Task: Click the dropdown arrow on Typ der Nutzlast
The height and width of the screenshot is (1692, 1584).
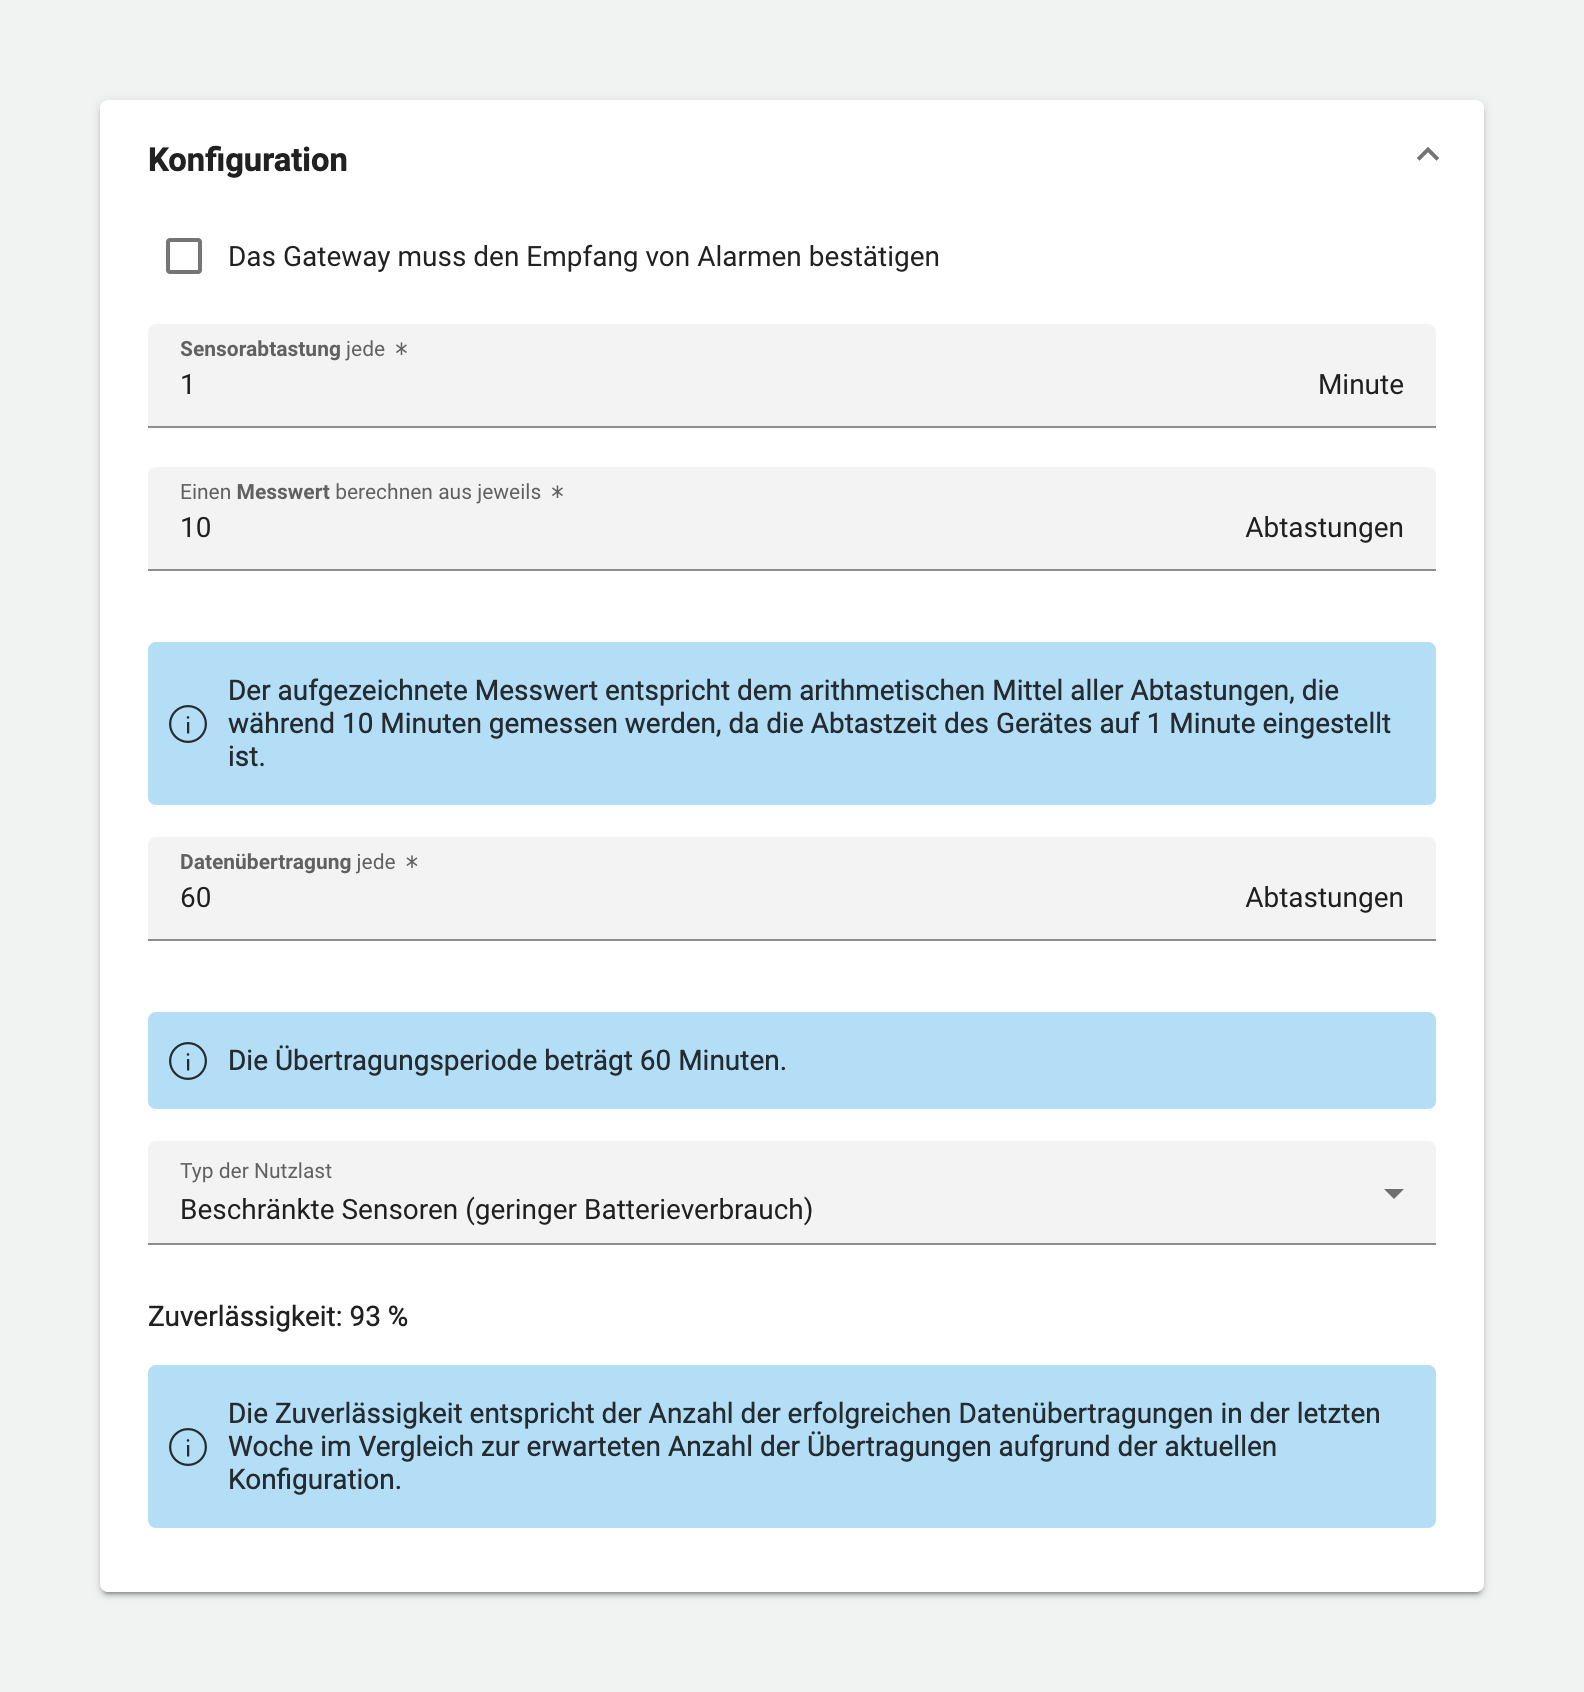Action: [1394, 1192]
